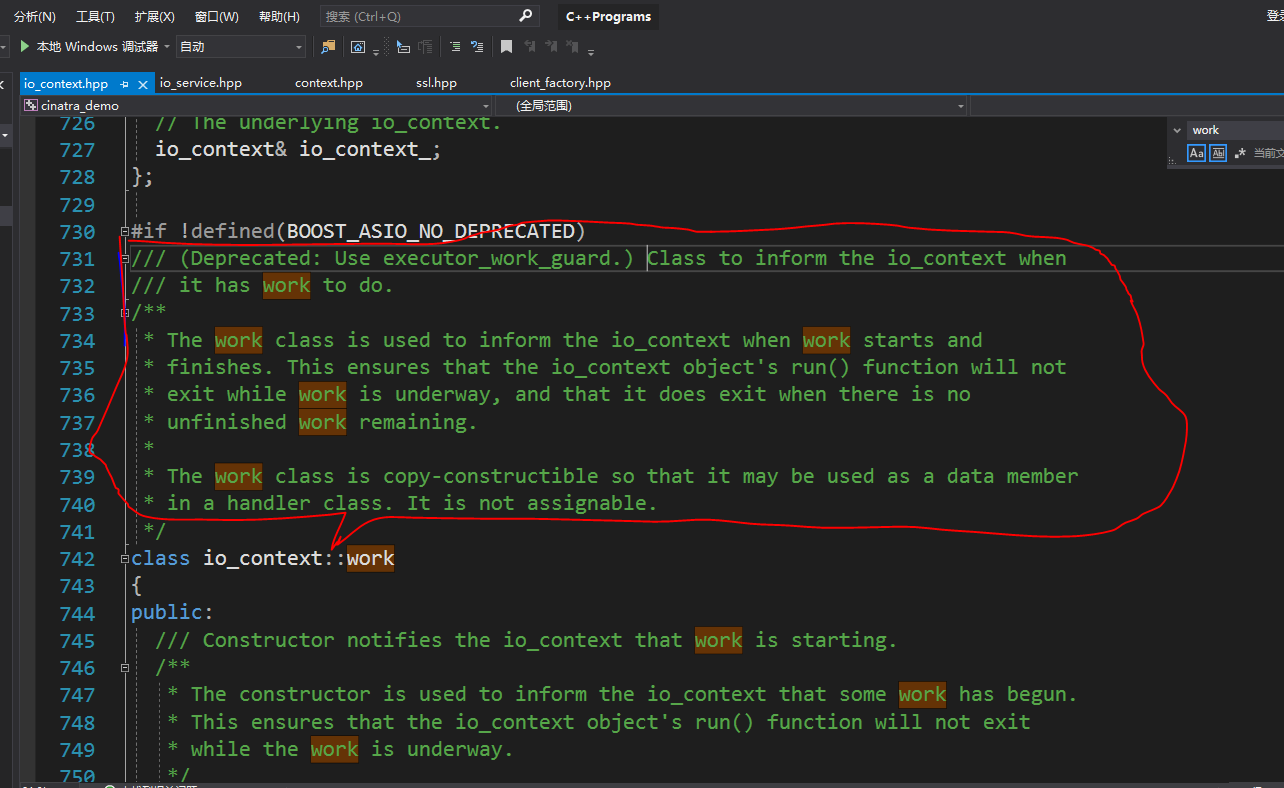Toggle match whole word in find box
The image size is (1284, 788).
pos(1218,153)
